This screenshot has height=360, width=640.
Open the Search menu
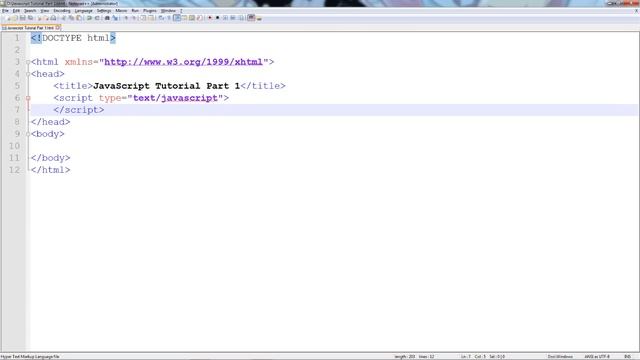pyautogui.click(x=30, y=11)
